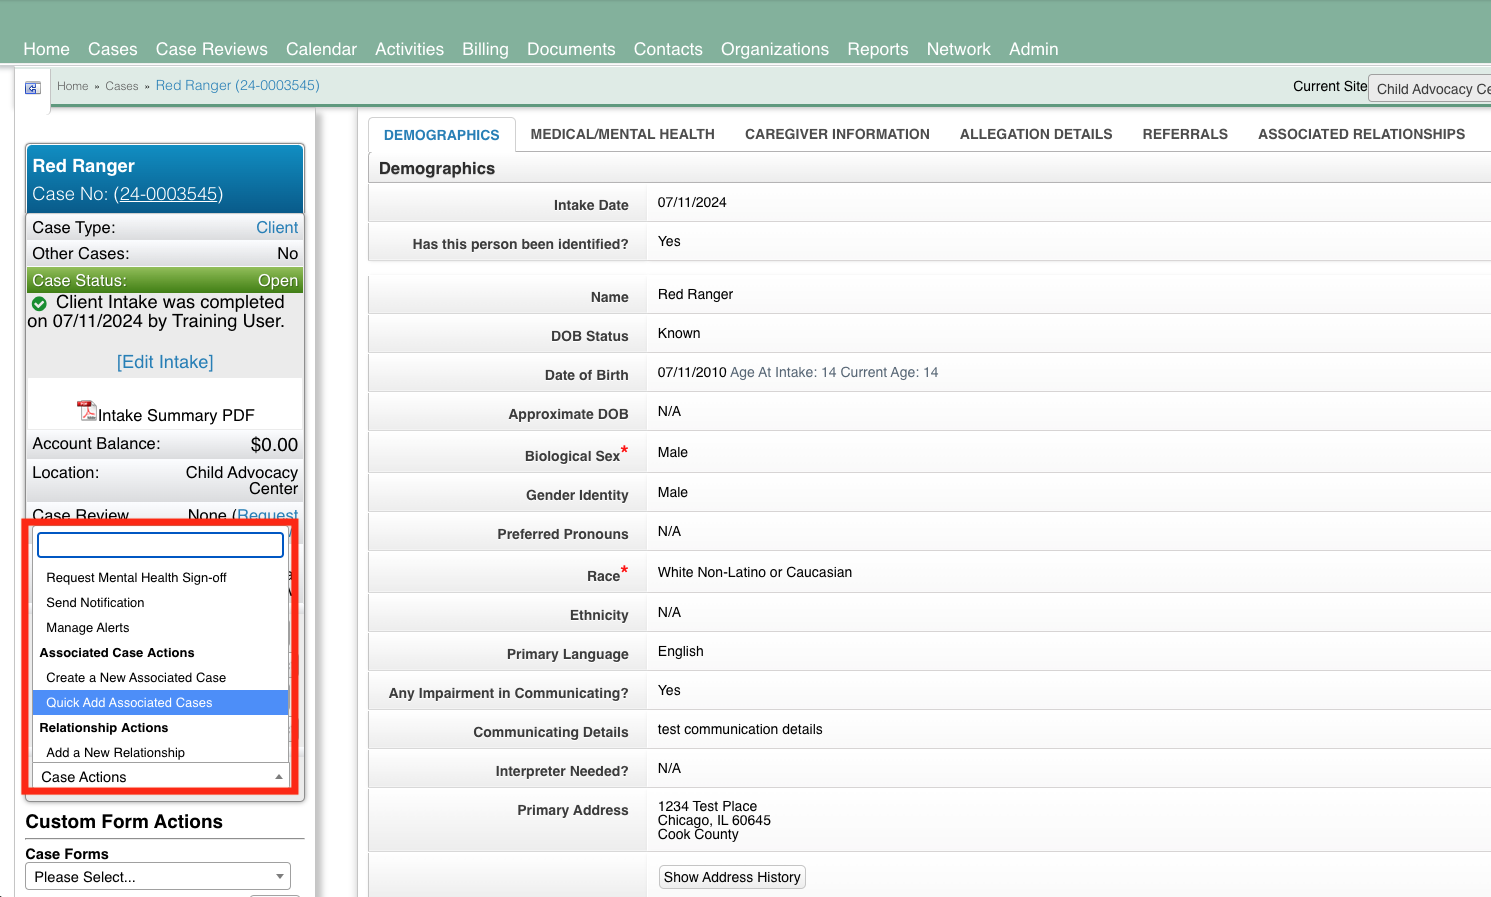Click the Home breadcrumb link
The width and height of the screenshot is (1491, 897).
coord(73,86)
